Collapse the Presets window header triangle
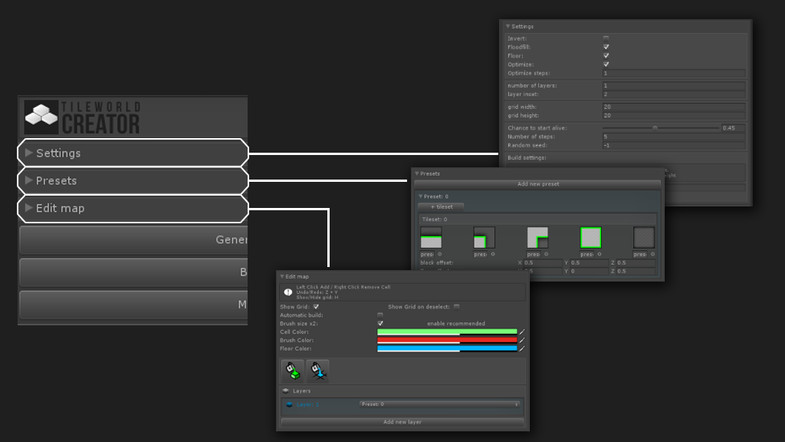 pyautogui.click(x=417, y=173)
